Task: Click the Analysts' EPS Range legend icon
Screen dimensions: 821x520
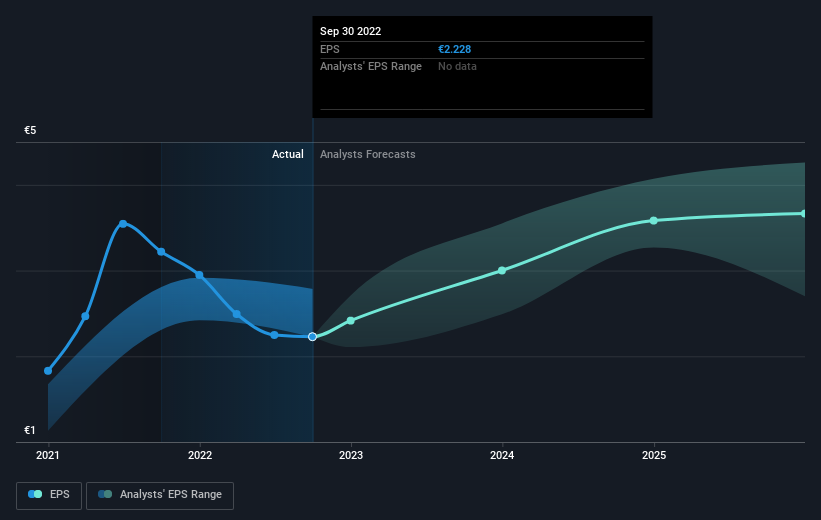Action: click(105, 494)
